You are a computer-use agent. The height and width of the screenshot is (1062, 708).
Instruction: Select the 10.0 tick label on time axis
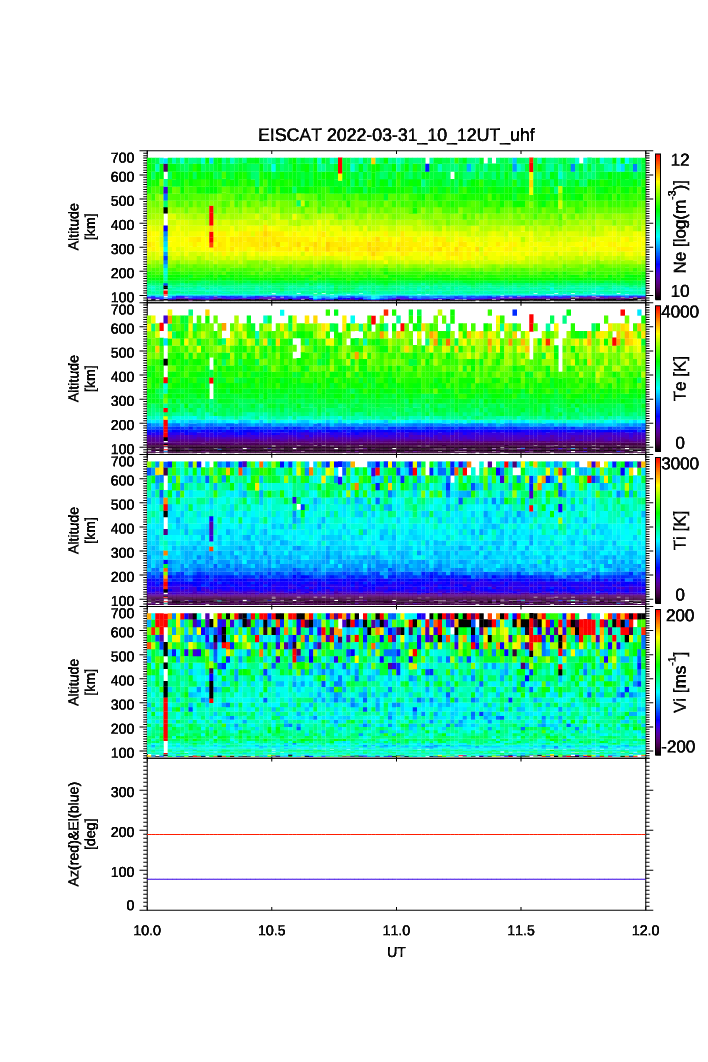[x=148, y=930]
